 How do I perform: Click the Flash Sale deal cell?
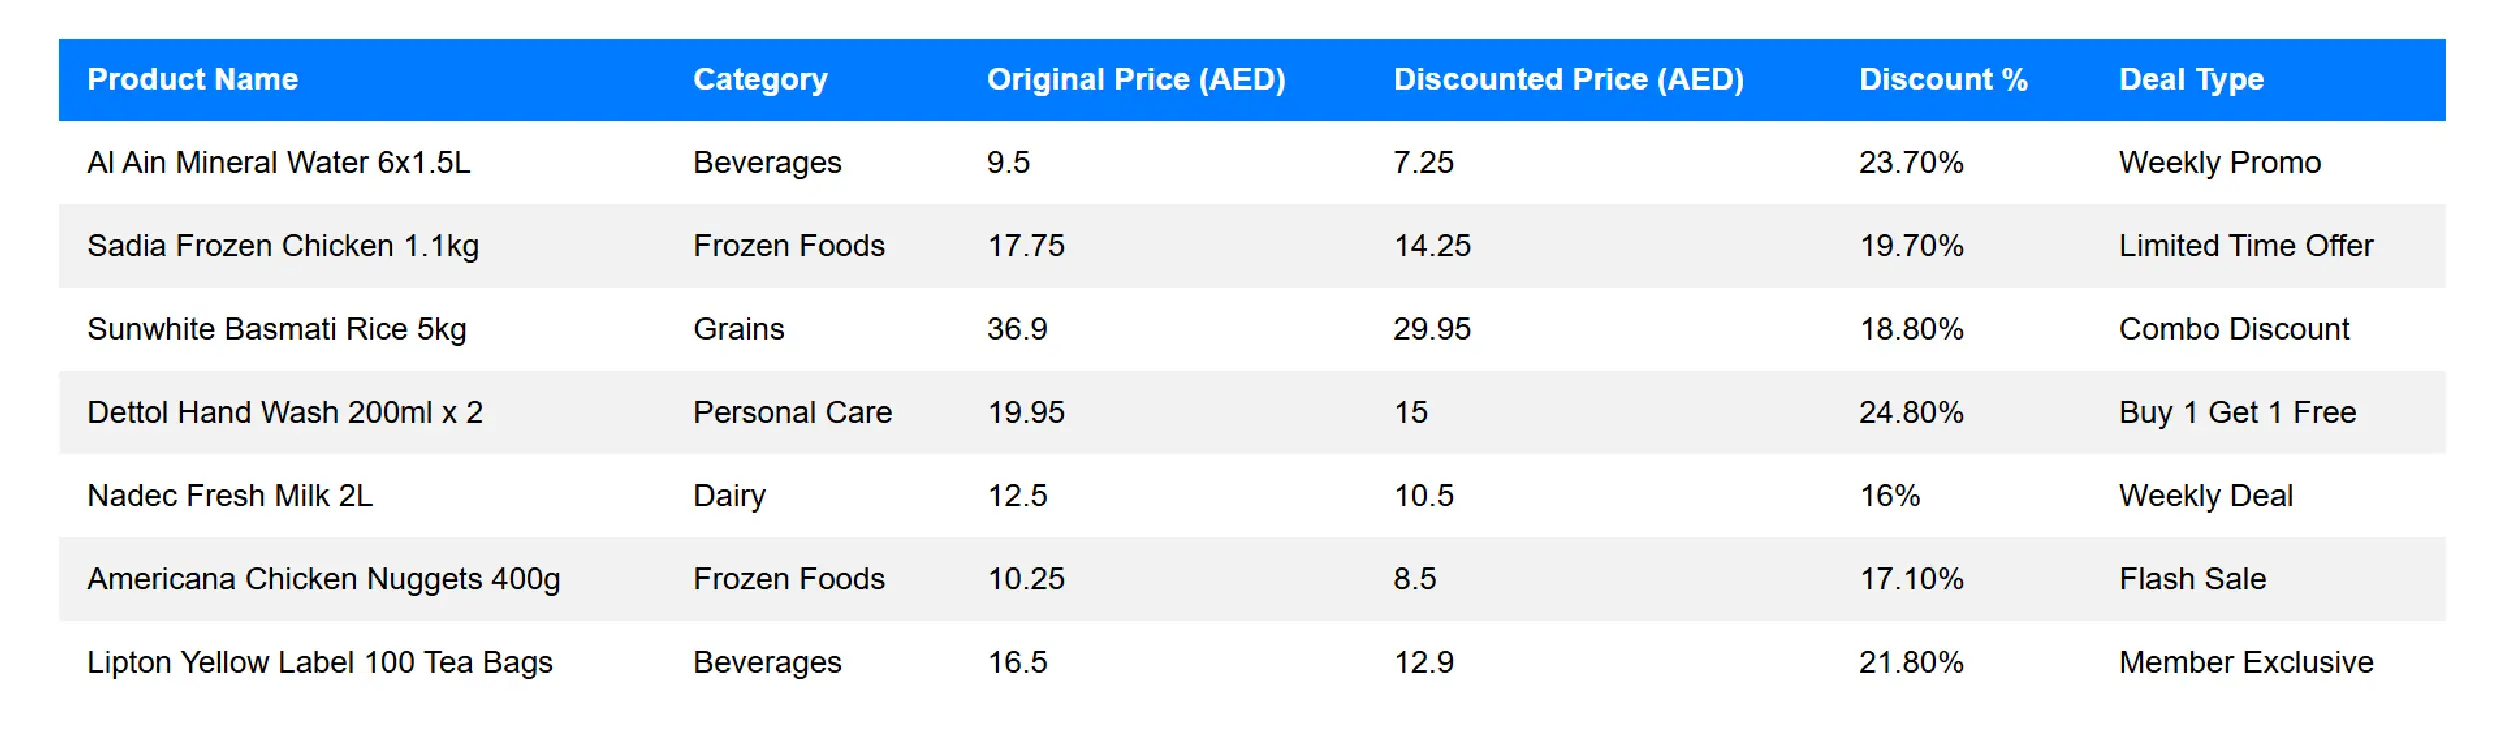[2192, 579]
